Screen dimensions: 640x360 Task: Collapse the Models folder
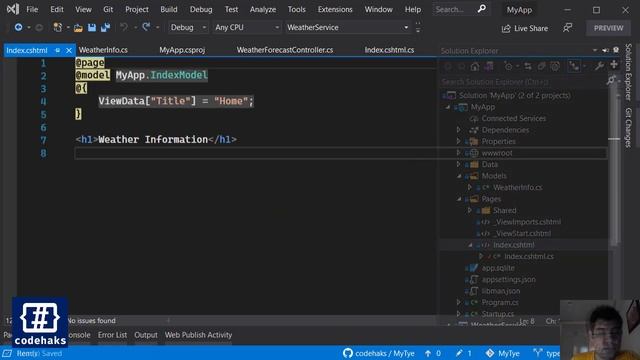click(459, 176)
